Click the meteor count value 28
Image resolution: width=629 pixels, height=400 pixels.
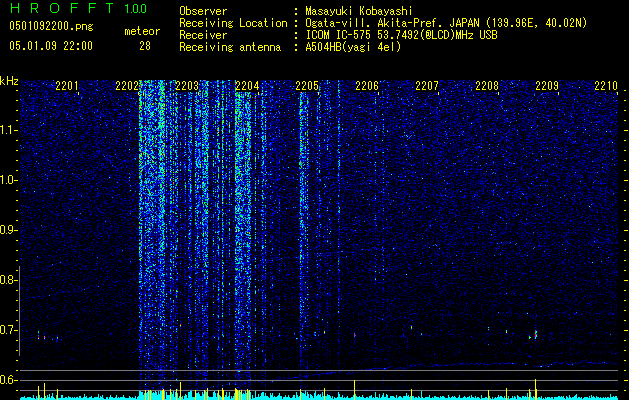click(145, 46)
